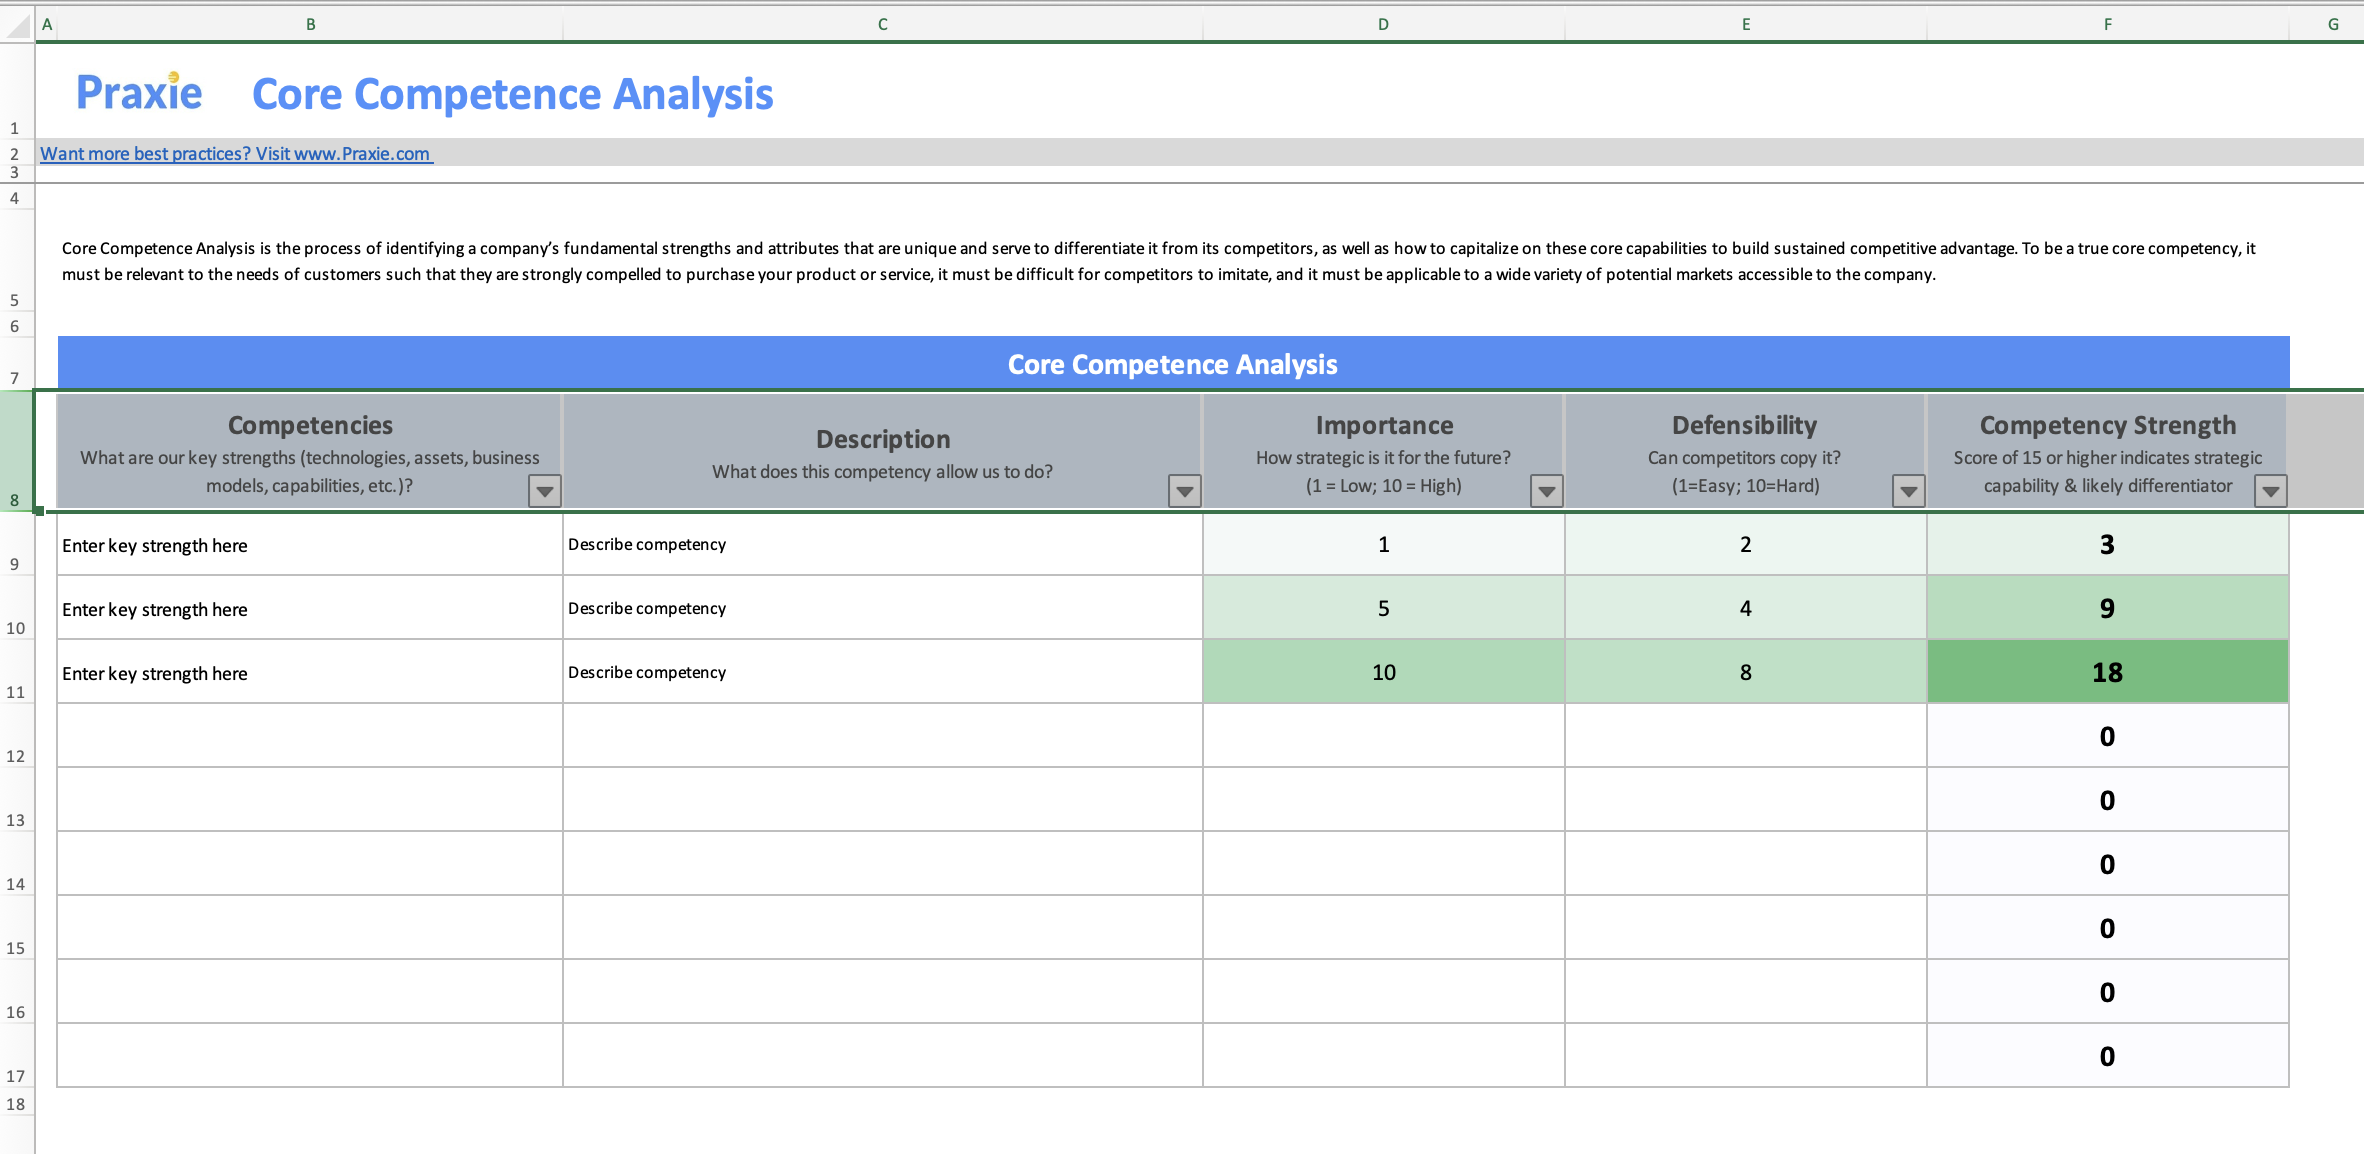The height and width of the screenshot is (1154, 2364).
Task: Select empty Description cell in row 13
Action: [883, 801]
